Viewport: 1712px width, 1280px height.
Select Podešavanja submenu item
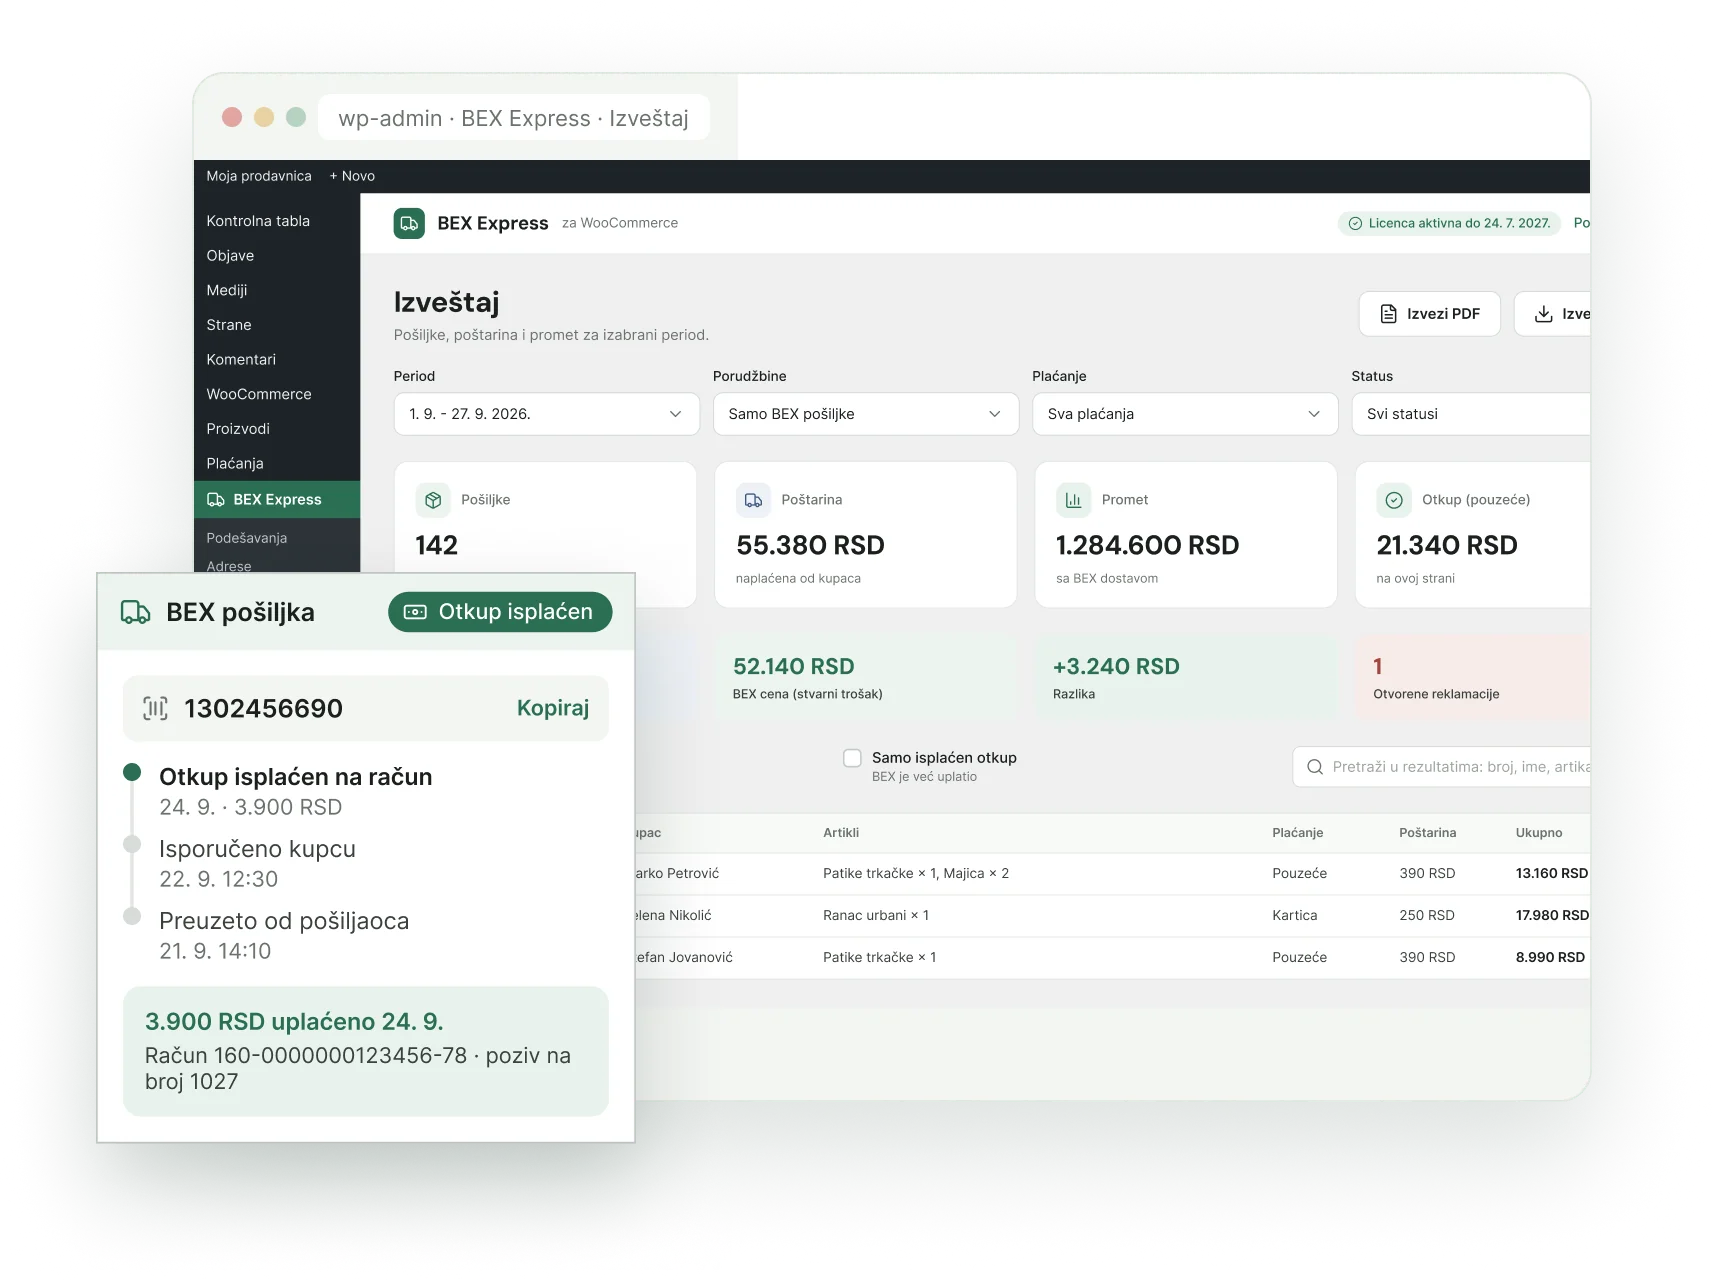click(247, 538)
